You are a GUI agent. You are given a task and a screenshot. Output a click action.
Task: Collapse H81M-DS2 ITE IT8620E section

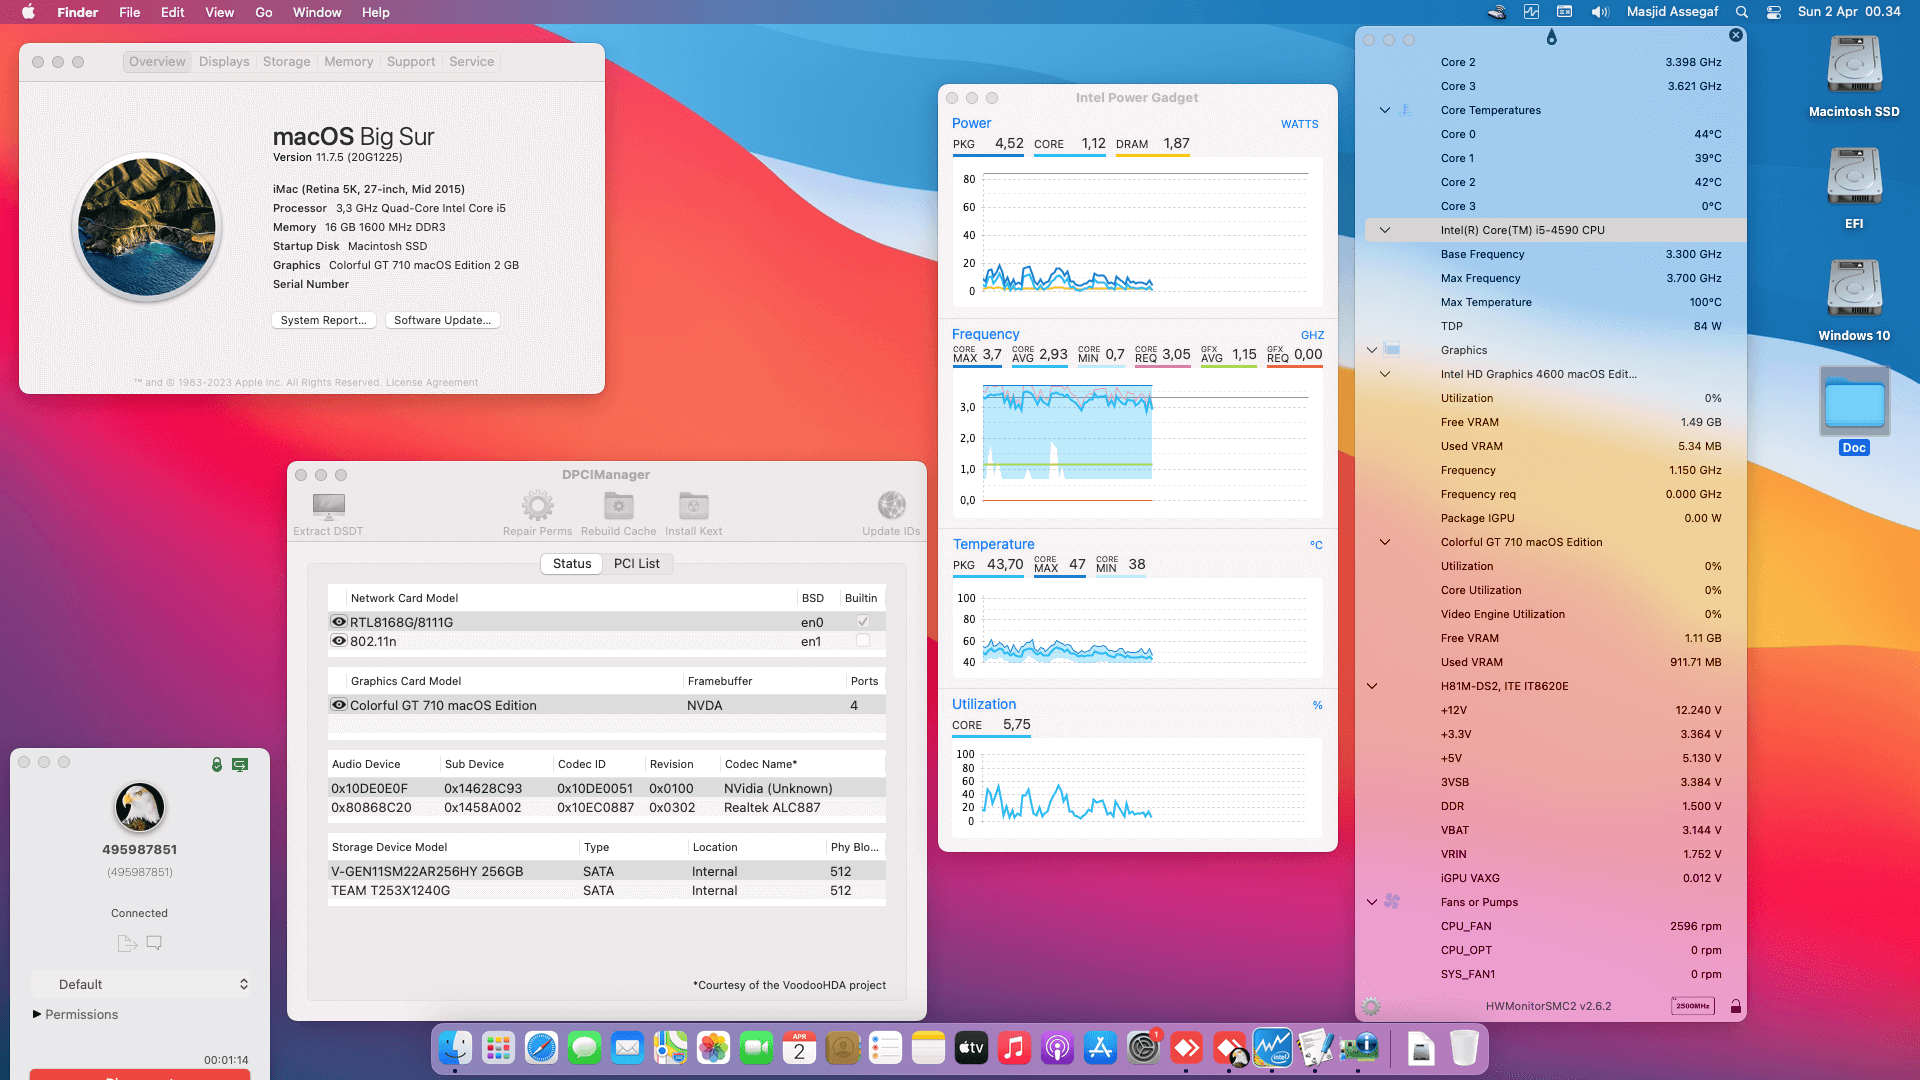(x=1372, y=686)
